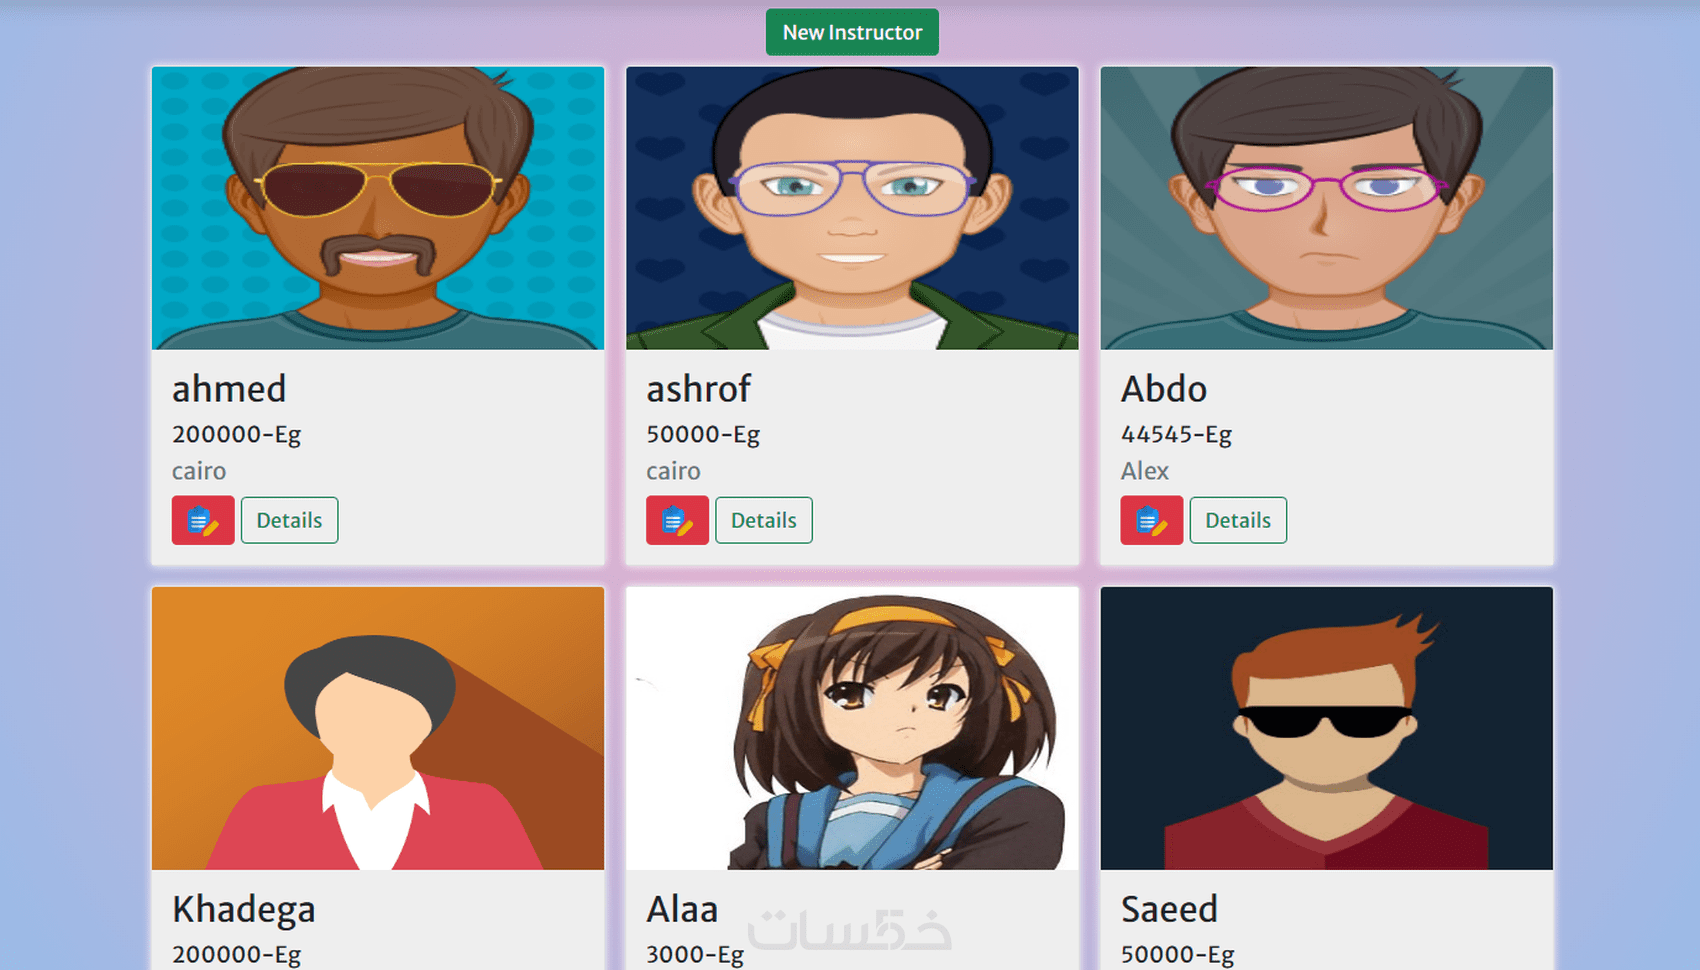The width and height of the screenshot is (1700, 970).
Task: Click the New Instructor button
Action: 852,32
